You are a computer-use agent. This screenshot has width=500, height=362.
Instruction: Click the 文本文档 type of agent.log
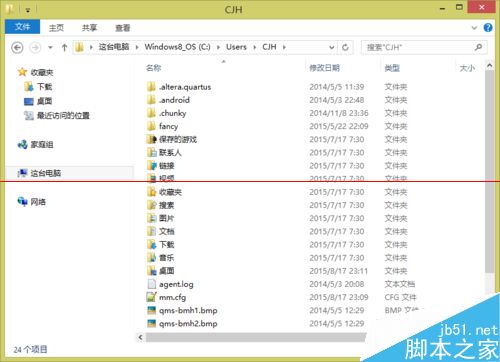[x=399, y=284]
